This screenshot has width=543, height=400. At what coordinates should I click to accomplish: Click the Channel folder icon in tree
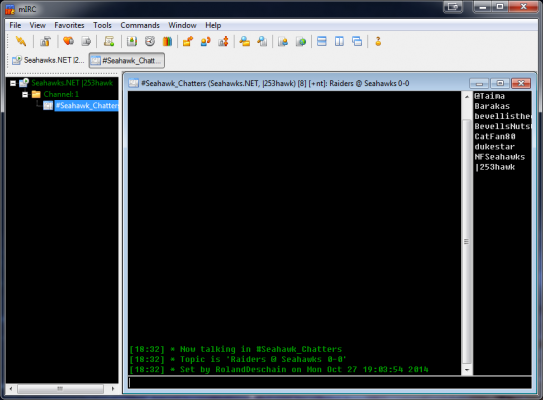tap(36, 94)
